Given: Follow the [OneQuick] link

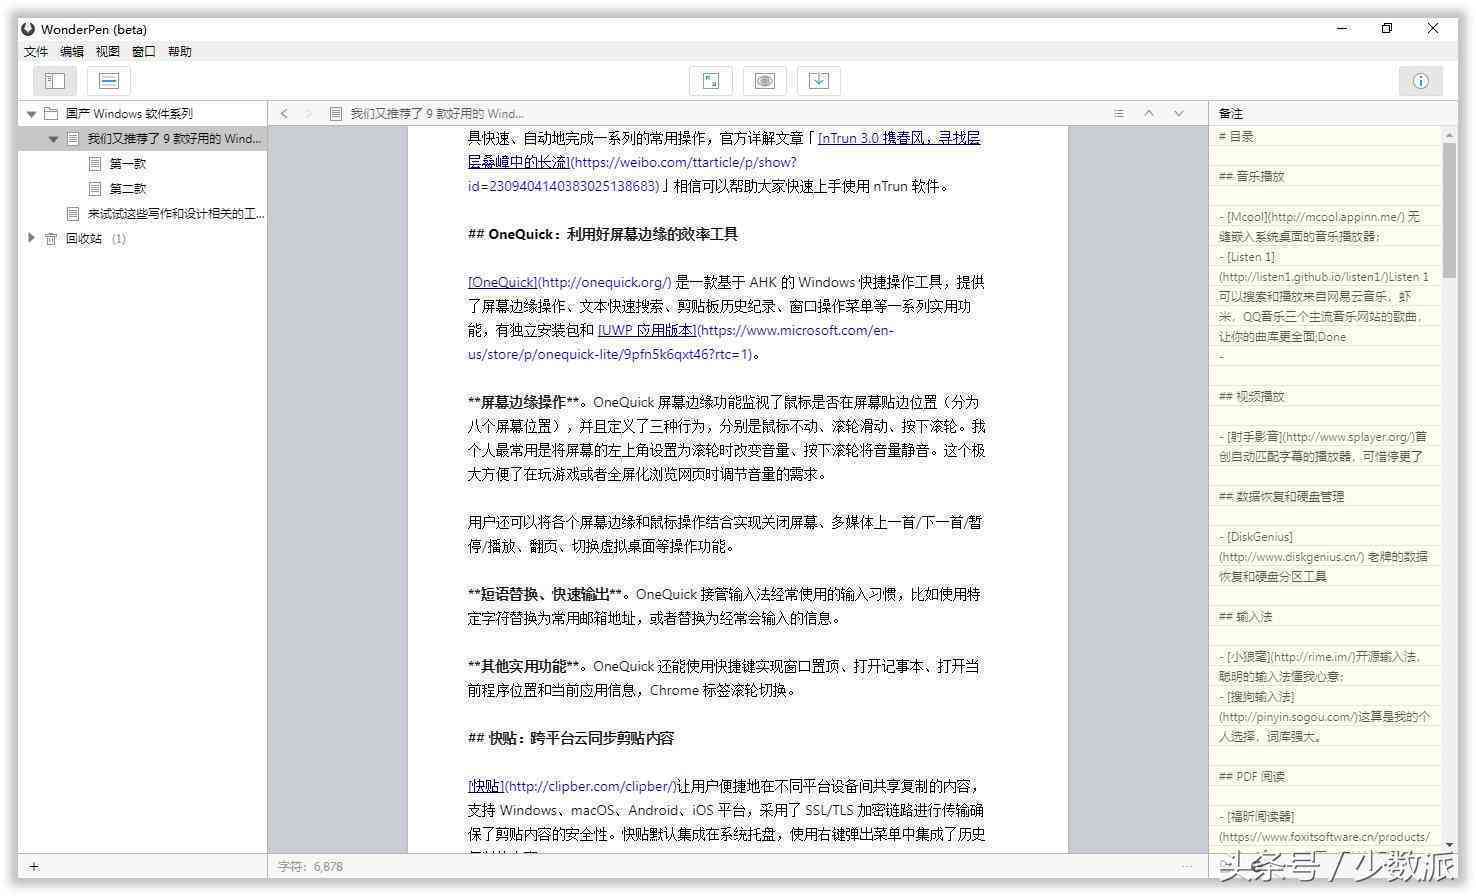Looking at the screenshot, I should (x=502, y=282).
